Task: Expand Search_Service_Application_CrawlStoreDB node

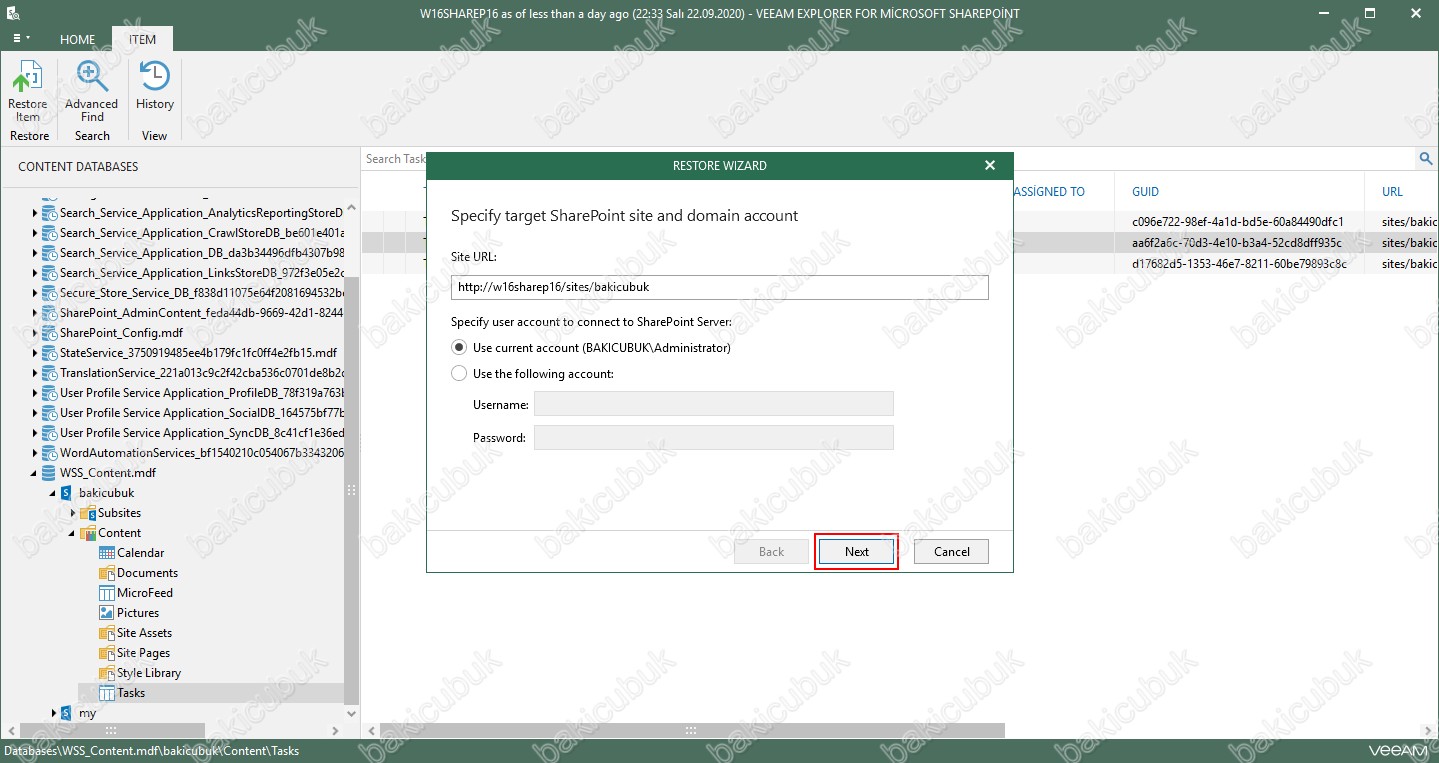Action: tap(35, 233)
